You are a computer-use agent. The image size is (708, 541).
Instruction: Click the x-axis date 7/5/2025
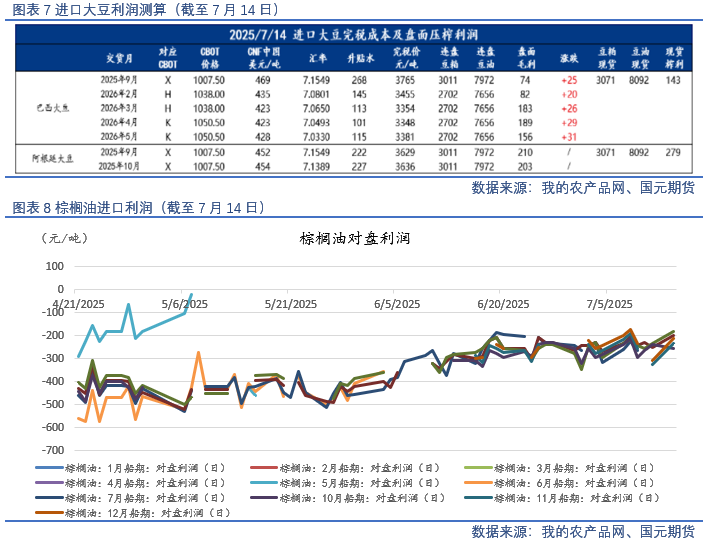[609, 304]
